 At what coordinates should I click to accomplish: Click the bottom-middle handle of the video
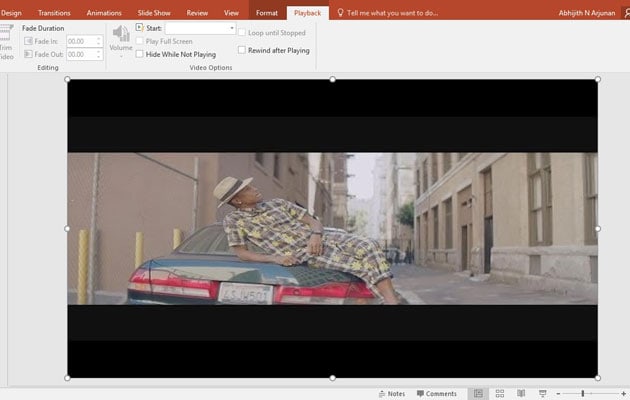click(x=332, y=378)
